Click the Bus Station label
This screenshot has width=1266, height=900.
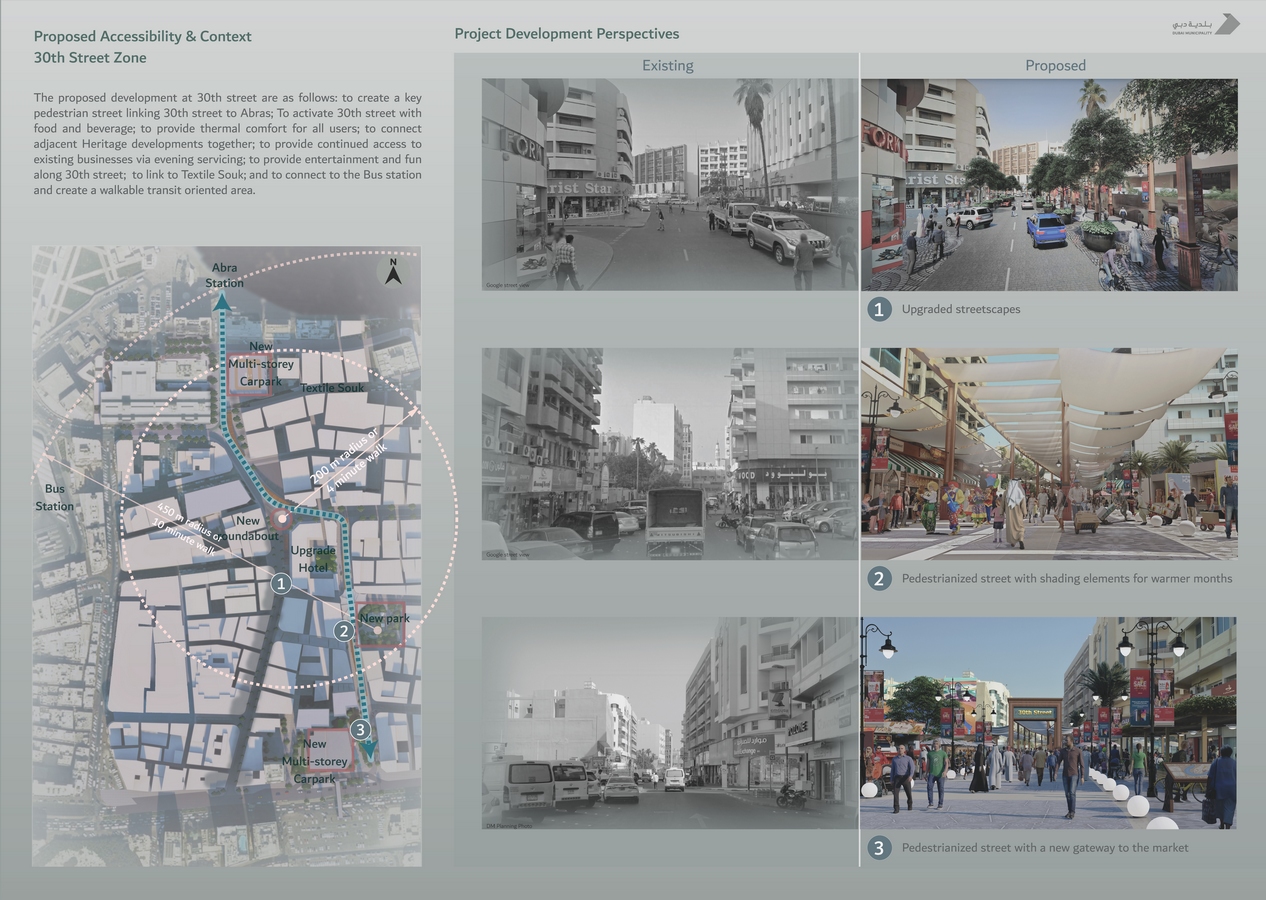pos(54,497)
